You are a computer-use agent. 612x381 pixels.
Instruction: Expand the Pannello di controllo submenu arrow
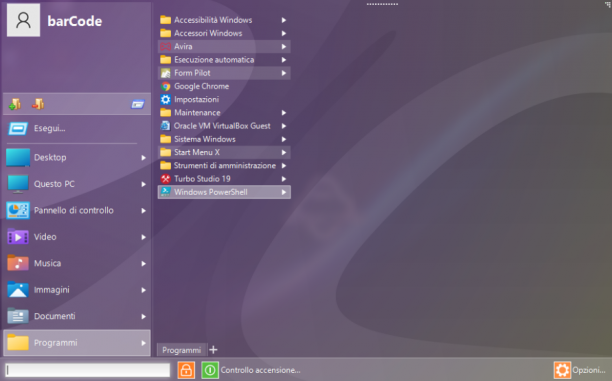click(144, 211)
